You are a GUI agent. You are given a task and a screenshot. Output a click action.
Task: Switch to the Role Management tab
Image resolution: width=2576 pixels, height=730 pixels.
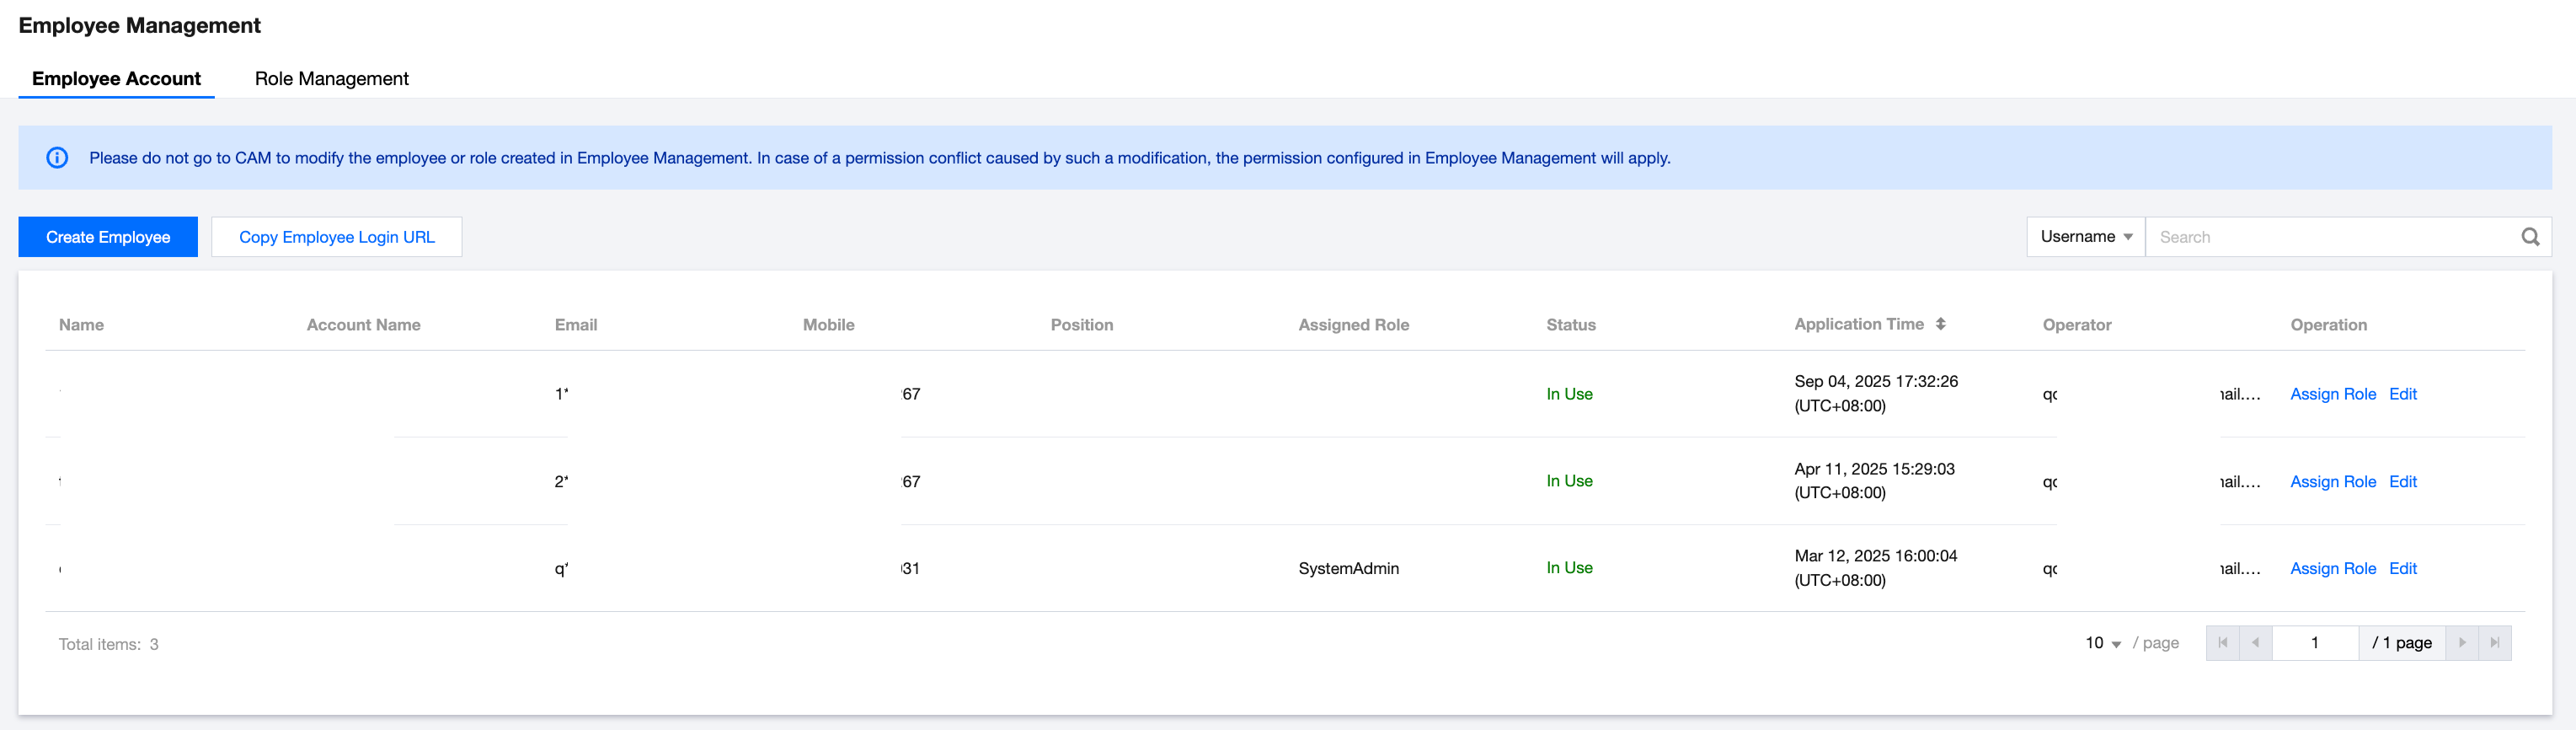click(x=331, y=79)
